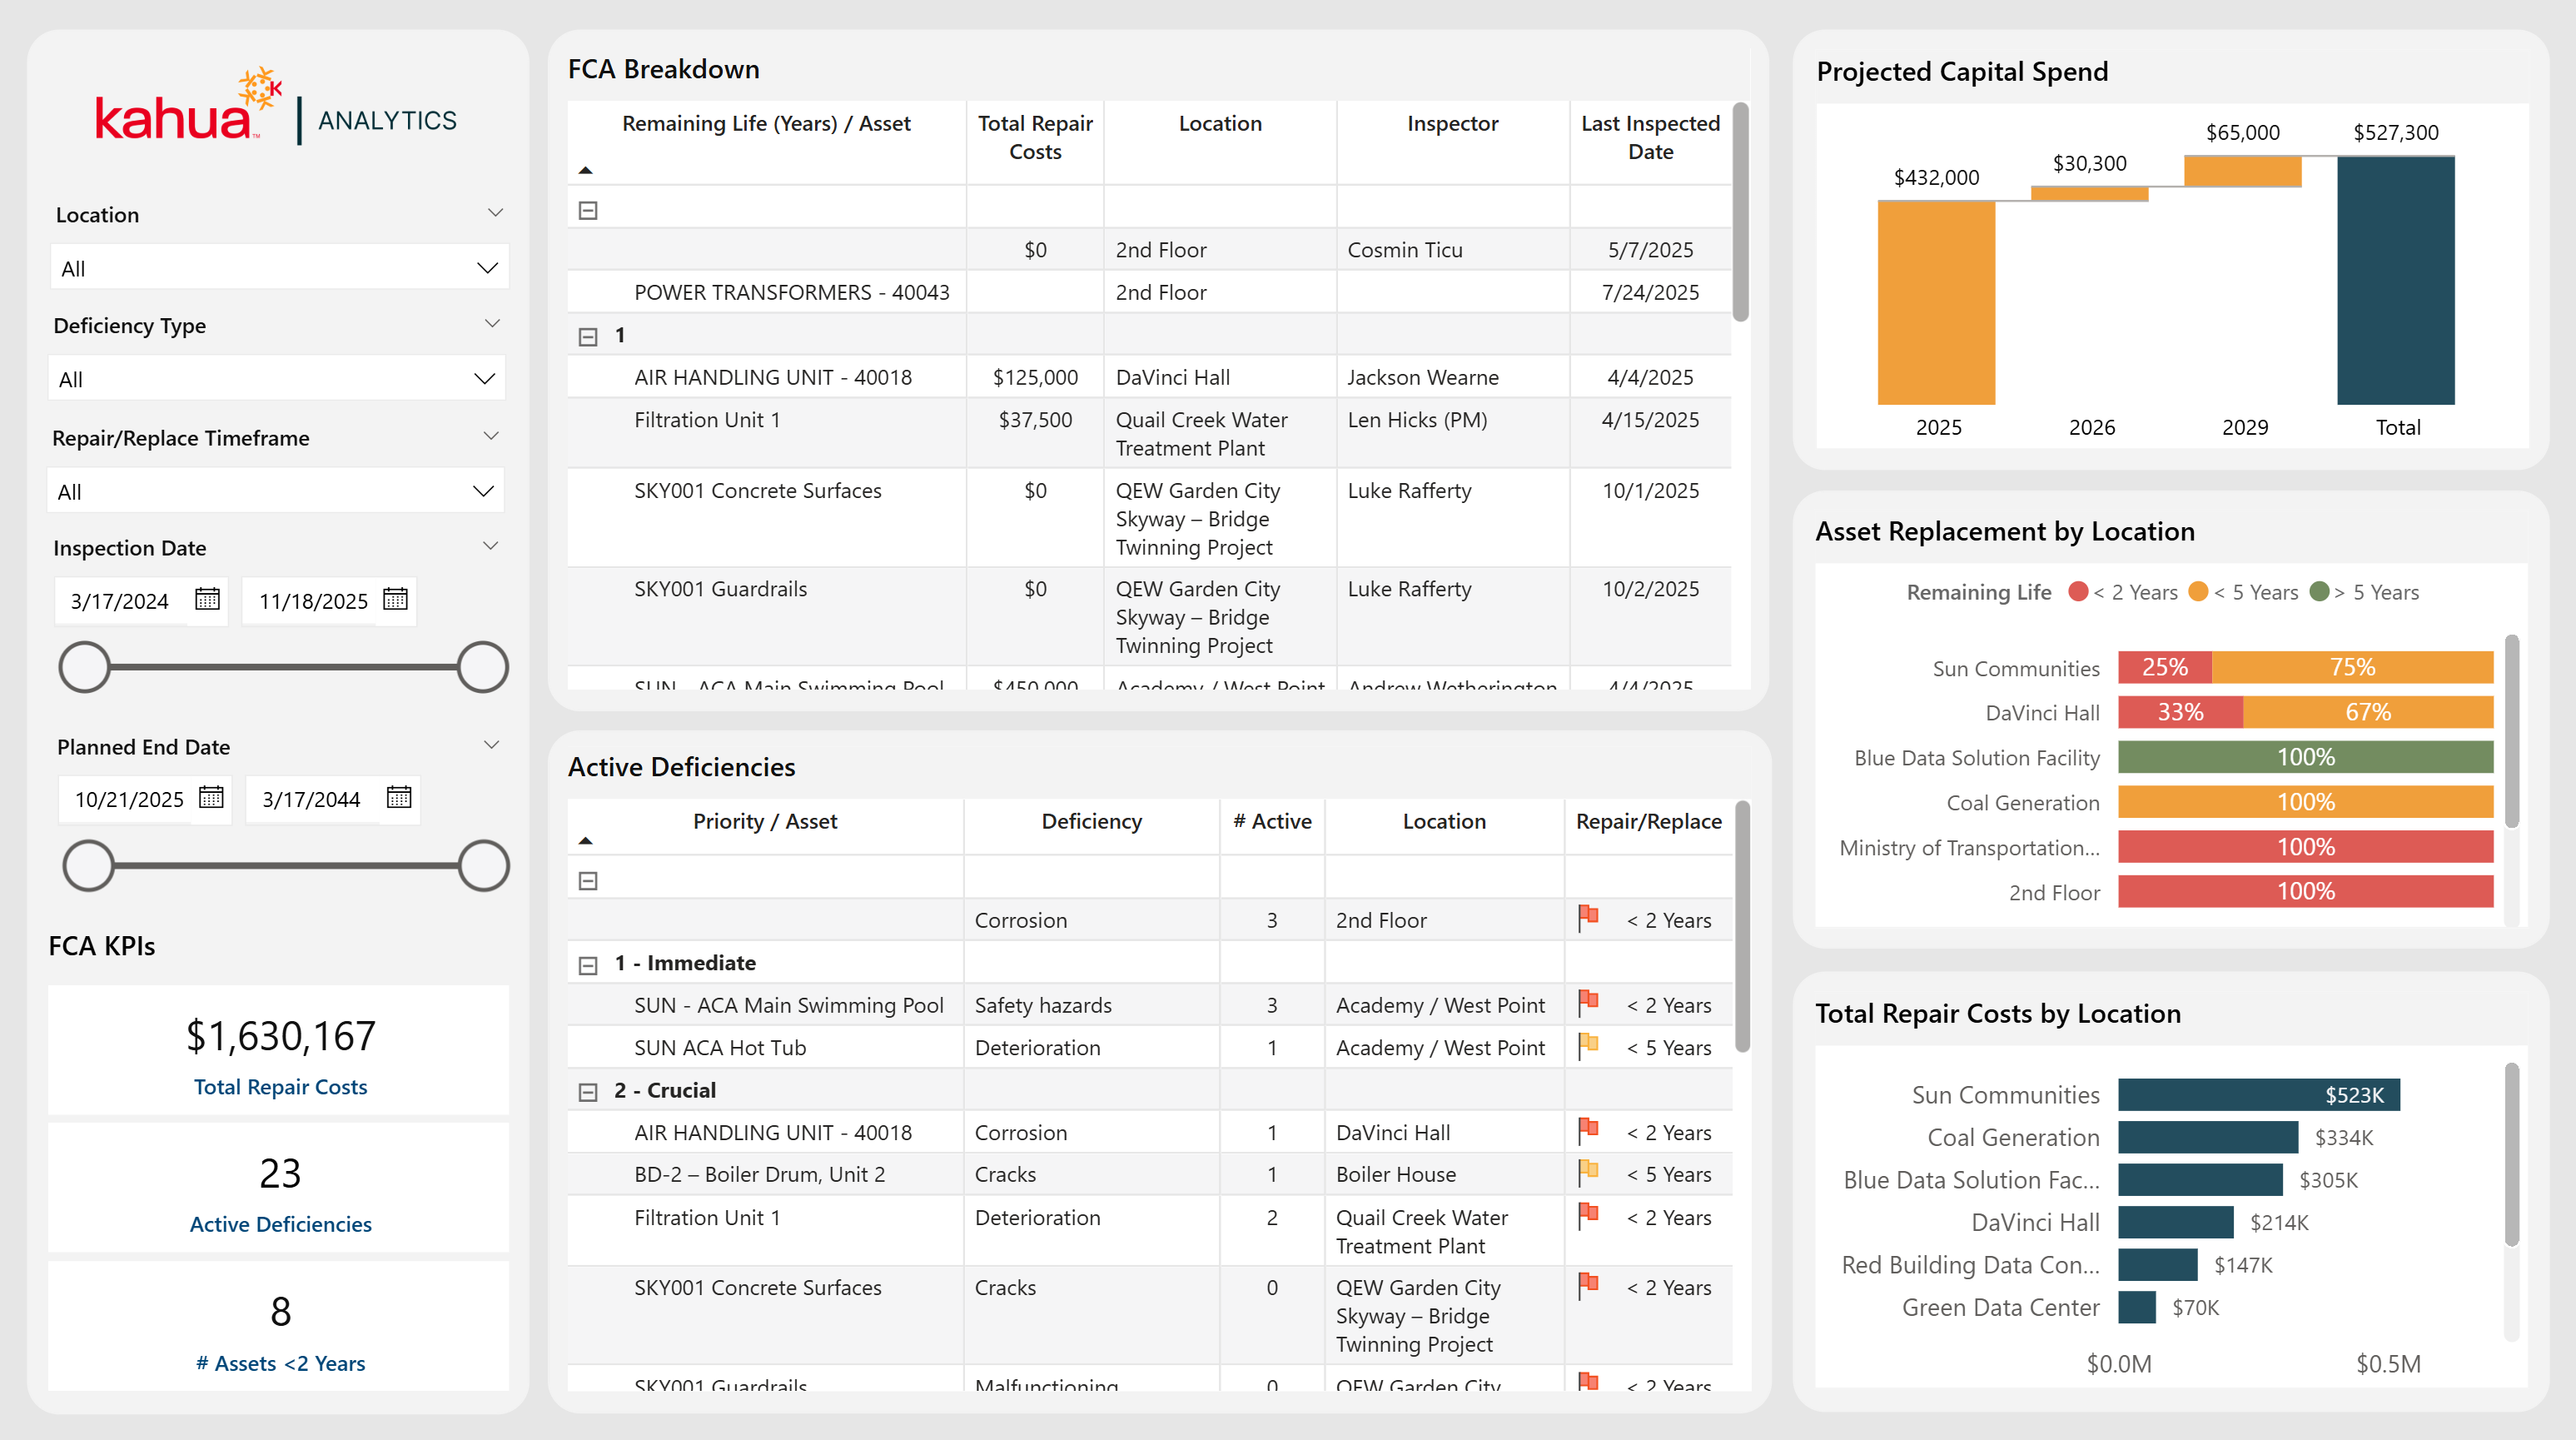Toggle the '> 5 Years' legend marker
Image resolution: width=2576 pixels, height=1440 pixels.
(x=2320, y=592)
